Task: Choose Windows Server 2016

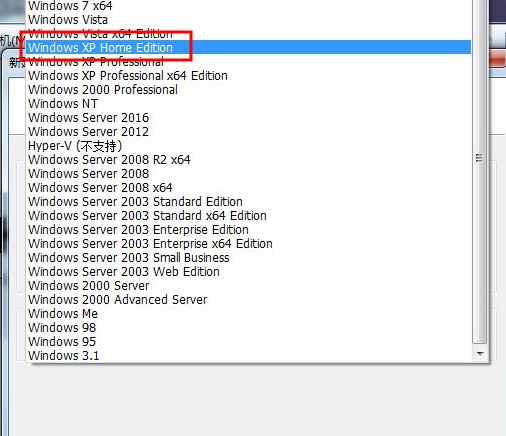Action: tap(249, 118)
